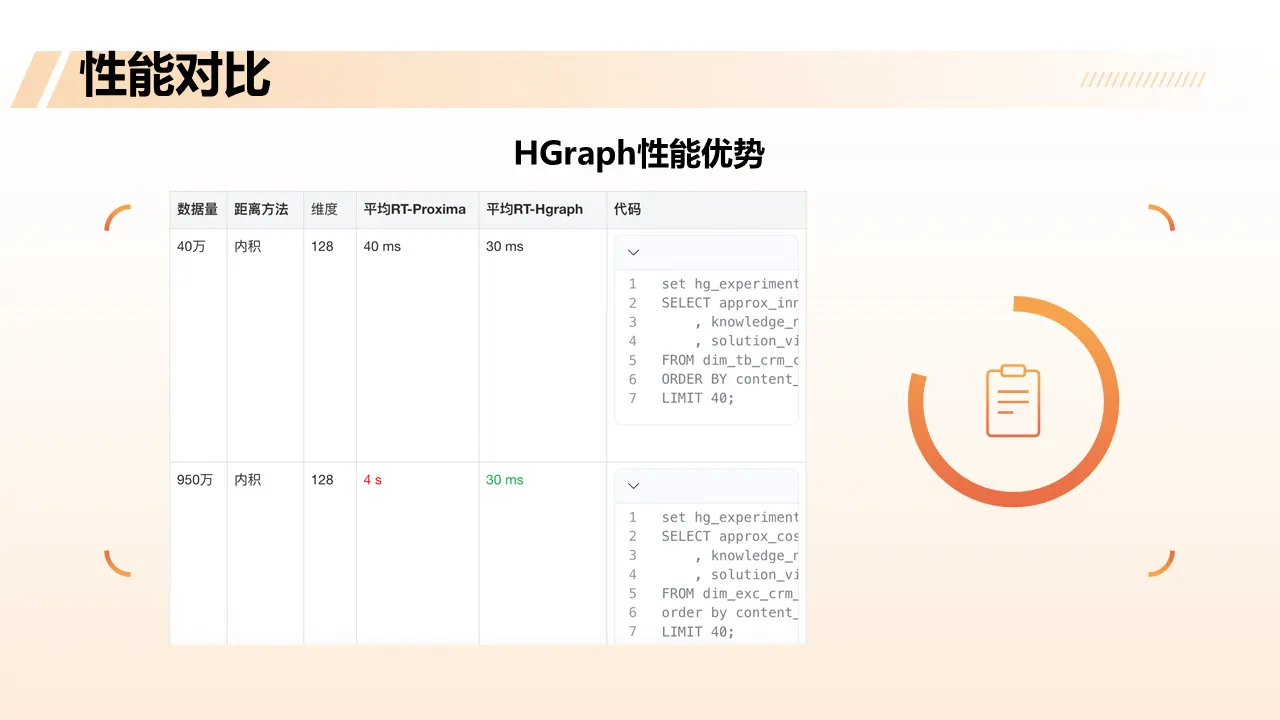Click the clipboard document icon inside the circular ring
The height and width of the screenshot is (720, 1280).
(x=1013, y=400)
